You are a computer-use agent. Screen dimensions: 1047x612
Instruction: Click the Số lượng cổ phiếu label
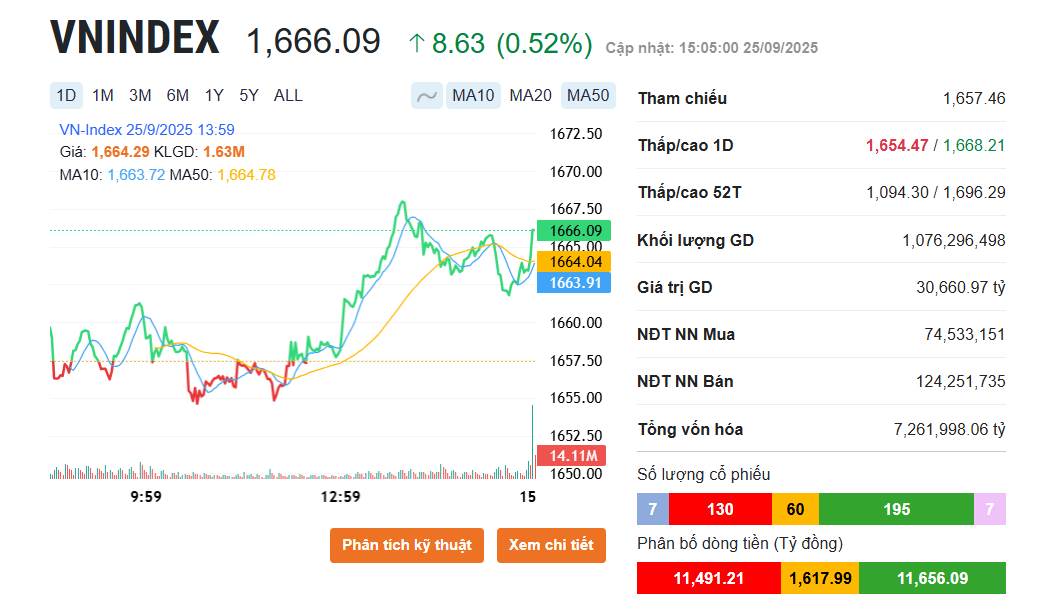(703, 475)
